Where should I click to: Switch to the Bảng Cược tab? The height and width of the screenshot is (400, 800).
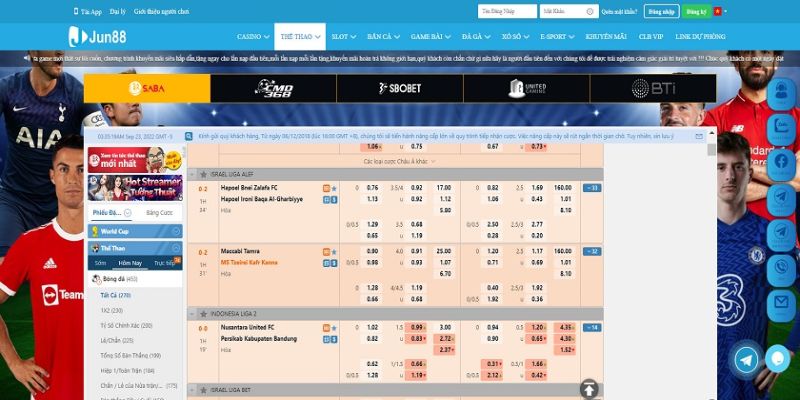pos(158,213)
